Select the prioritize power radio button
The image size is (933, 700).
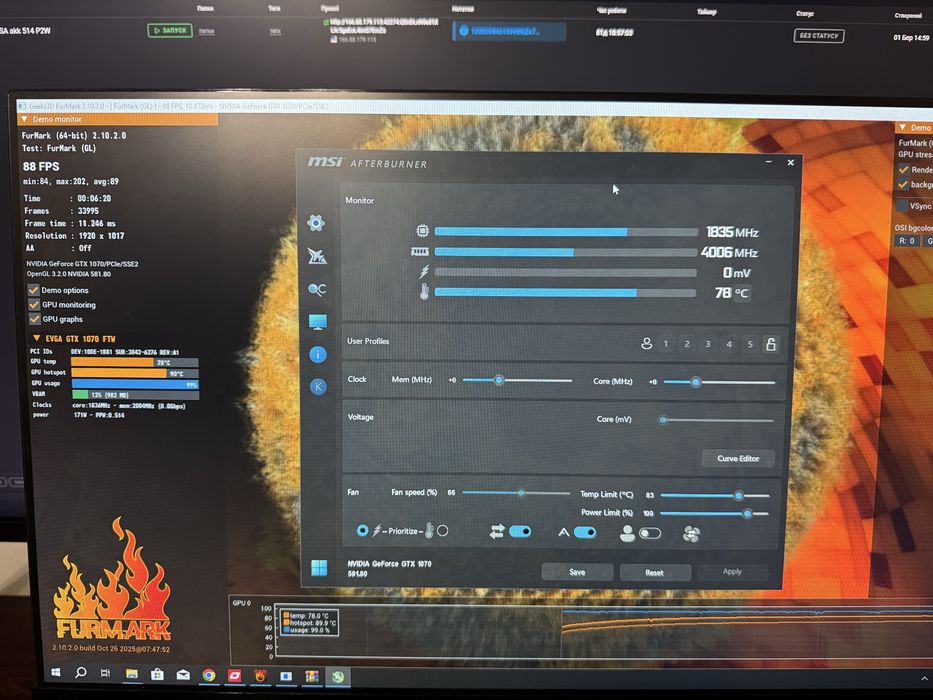pos(362,530)
